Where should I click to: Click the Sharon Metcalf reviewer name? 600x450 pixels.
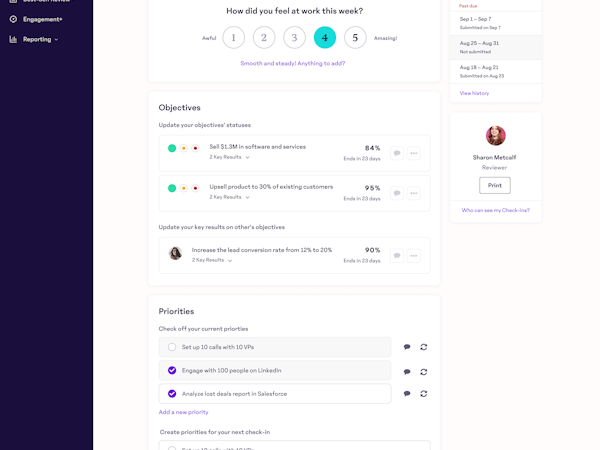(x=494, y=157)
